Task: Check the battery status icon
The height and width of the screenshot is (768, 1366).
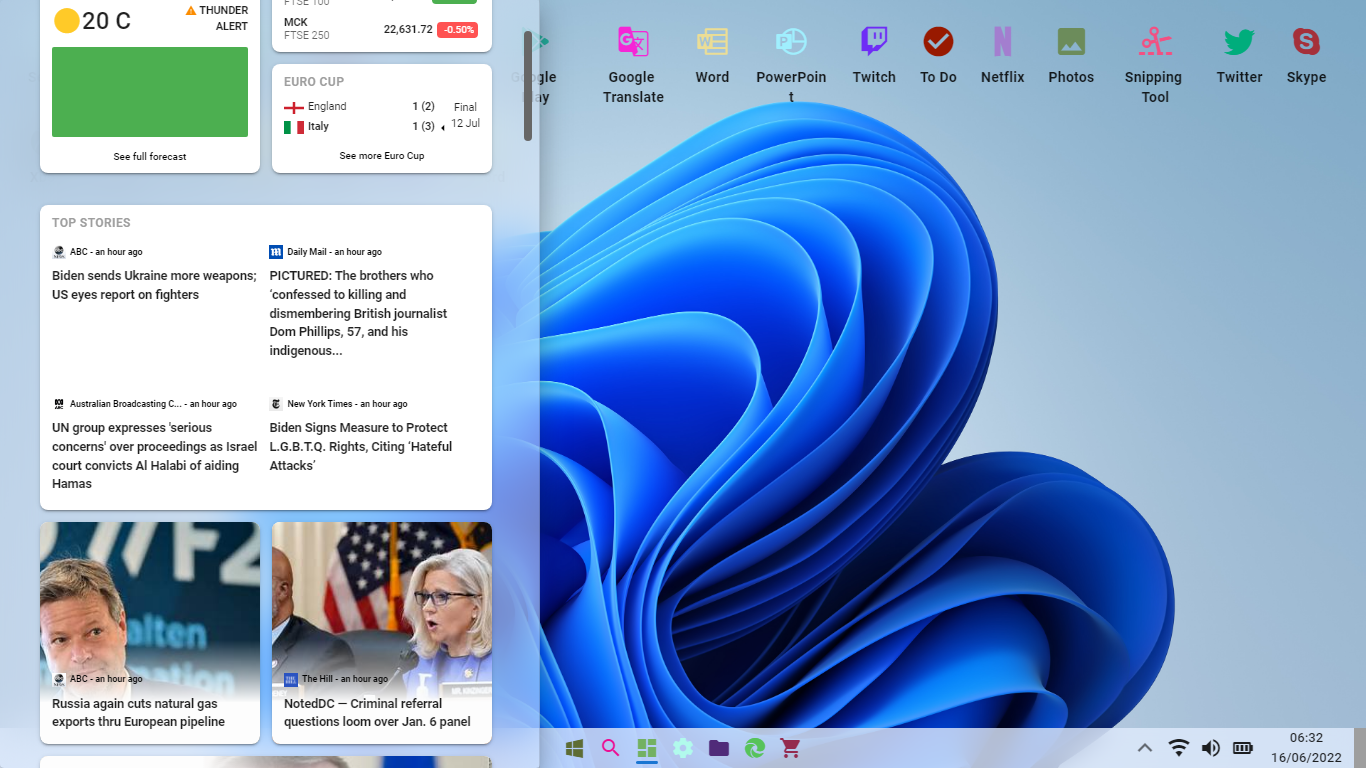Action: tap(1243, 748)
